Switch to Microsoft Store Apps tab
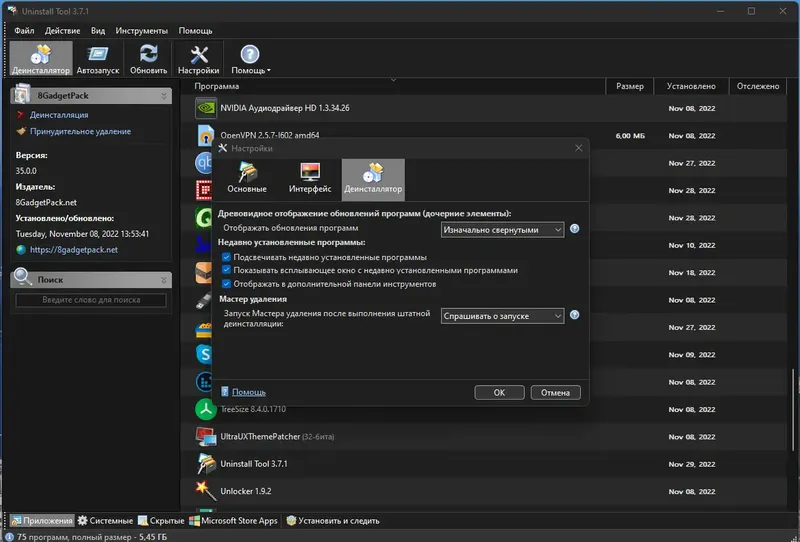This screenshot has width=800, height=542. click(233, 521)
